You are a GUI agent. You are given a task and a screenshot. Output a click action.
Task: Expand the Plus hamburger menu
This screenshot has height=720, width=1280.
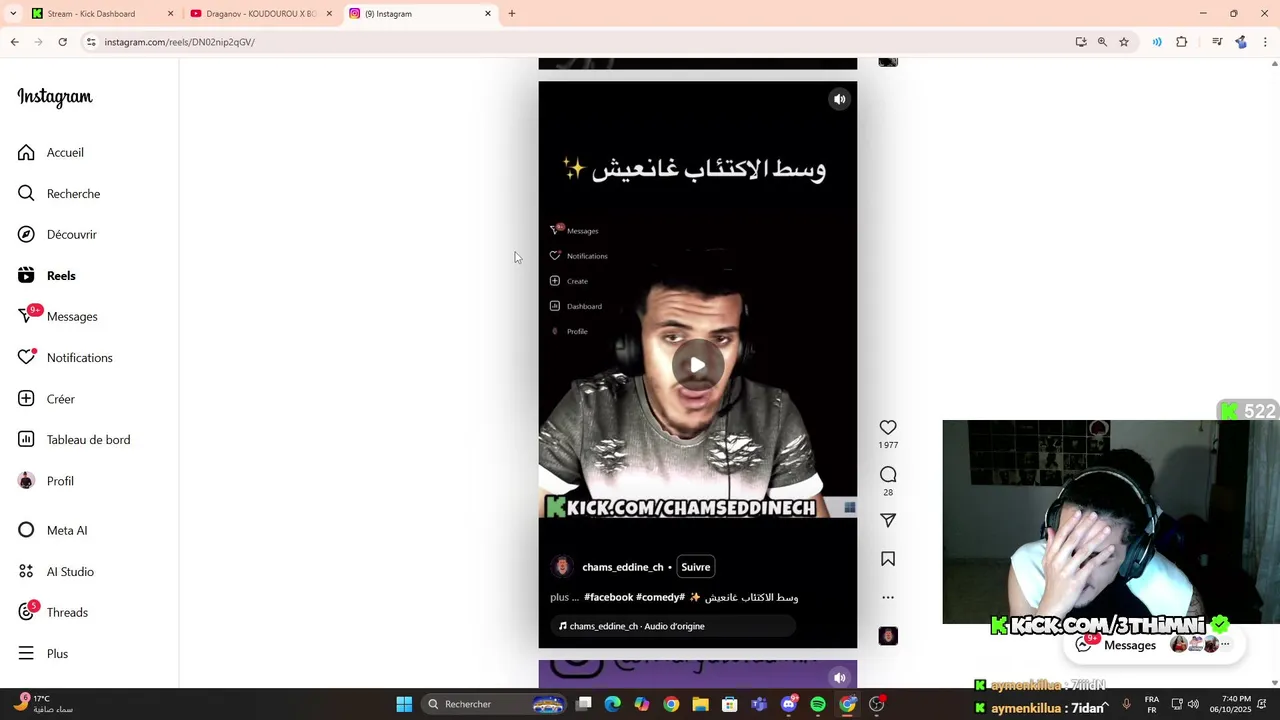coord(26,653)
